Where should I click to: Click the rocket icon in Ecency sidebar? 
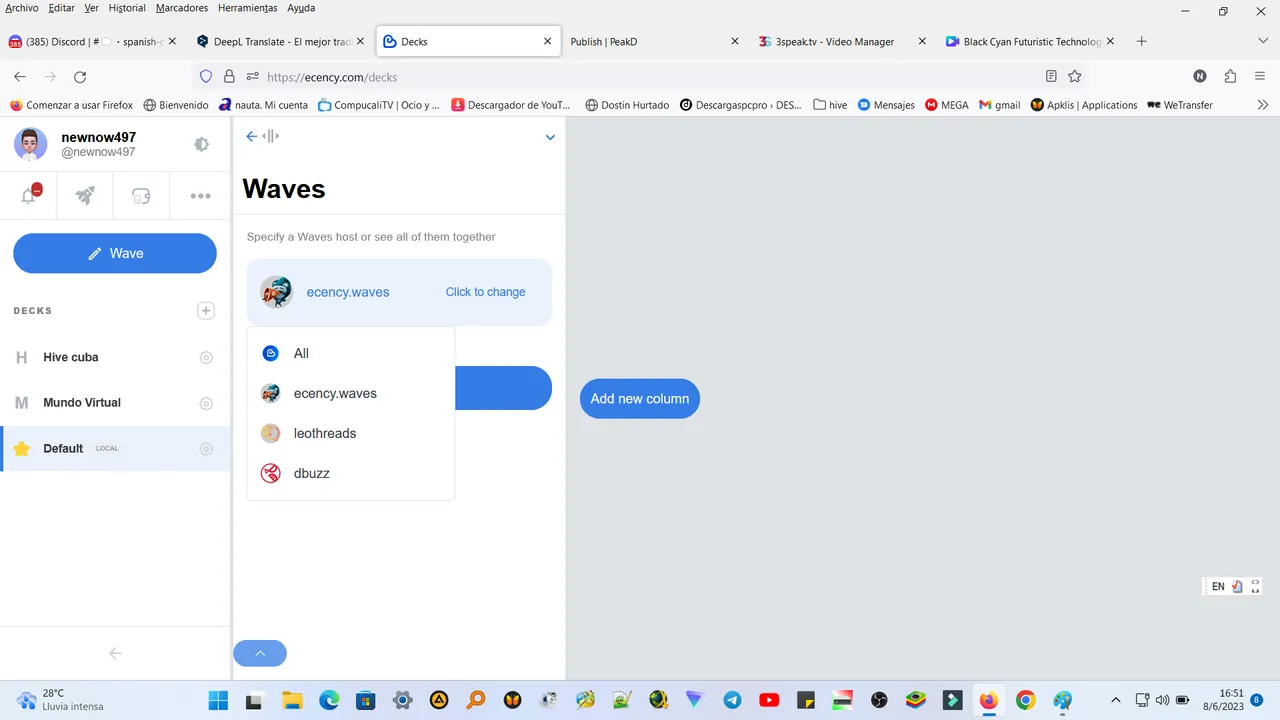pos(85,196)
